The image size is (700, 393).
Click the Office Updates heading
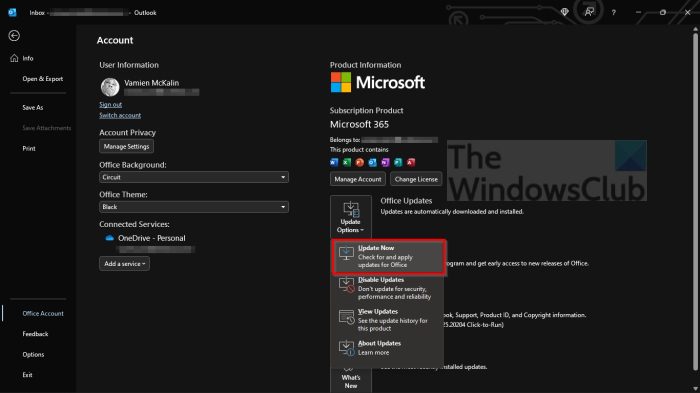tap(406, 201)
